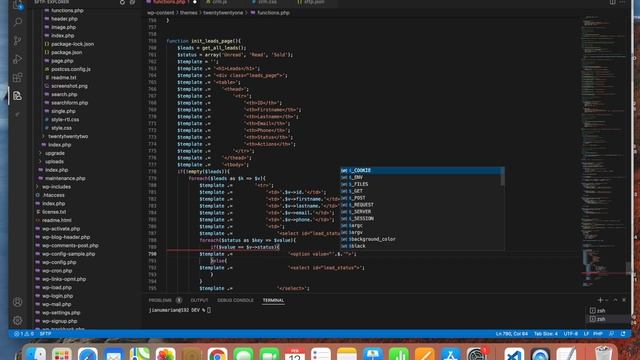Viewport: 640px width, 360px height.
Task: Click the themes breadcrumb segment
Action: coord(189,13)
